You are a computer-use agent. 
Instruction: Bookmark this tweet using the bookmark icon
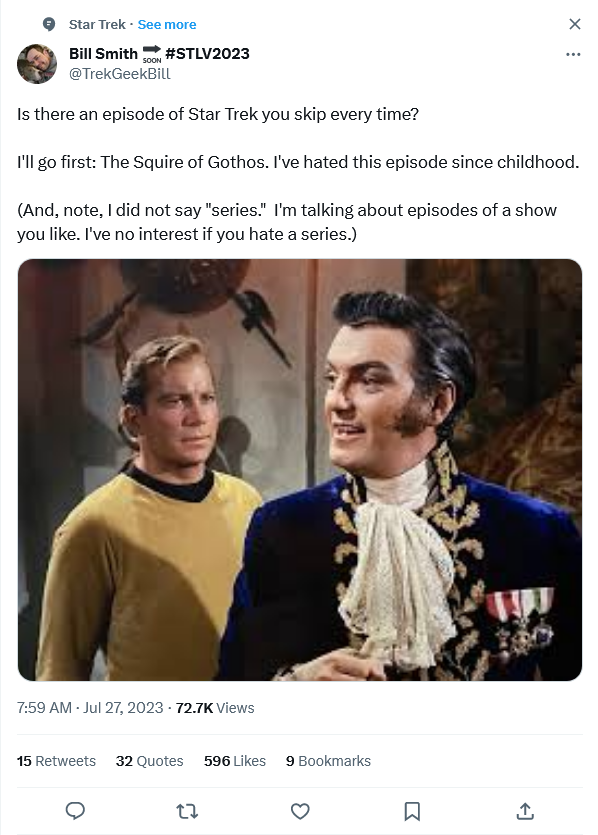tap(412, 811)
